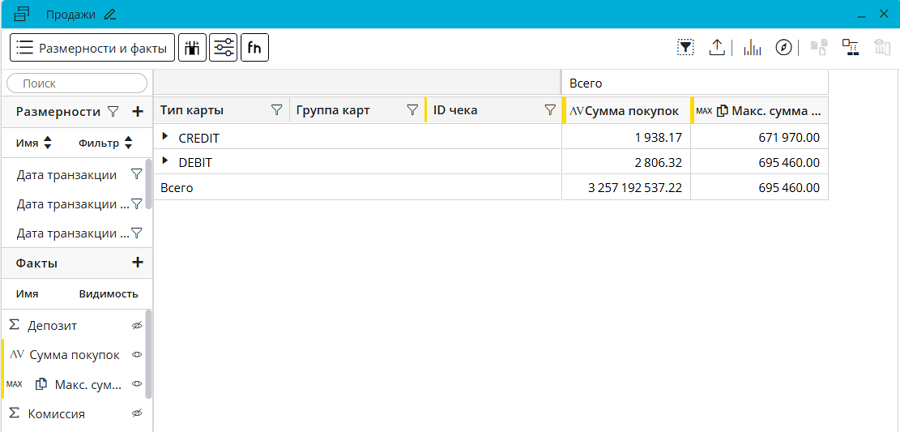Show the hidden Депозит fact
This screenshot has width=900, height=432.
coord(137,325)
